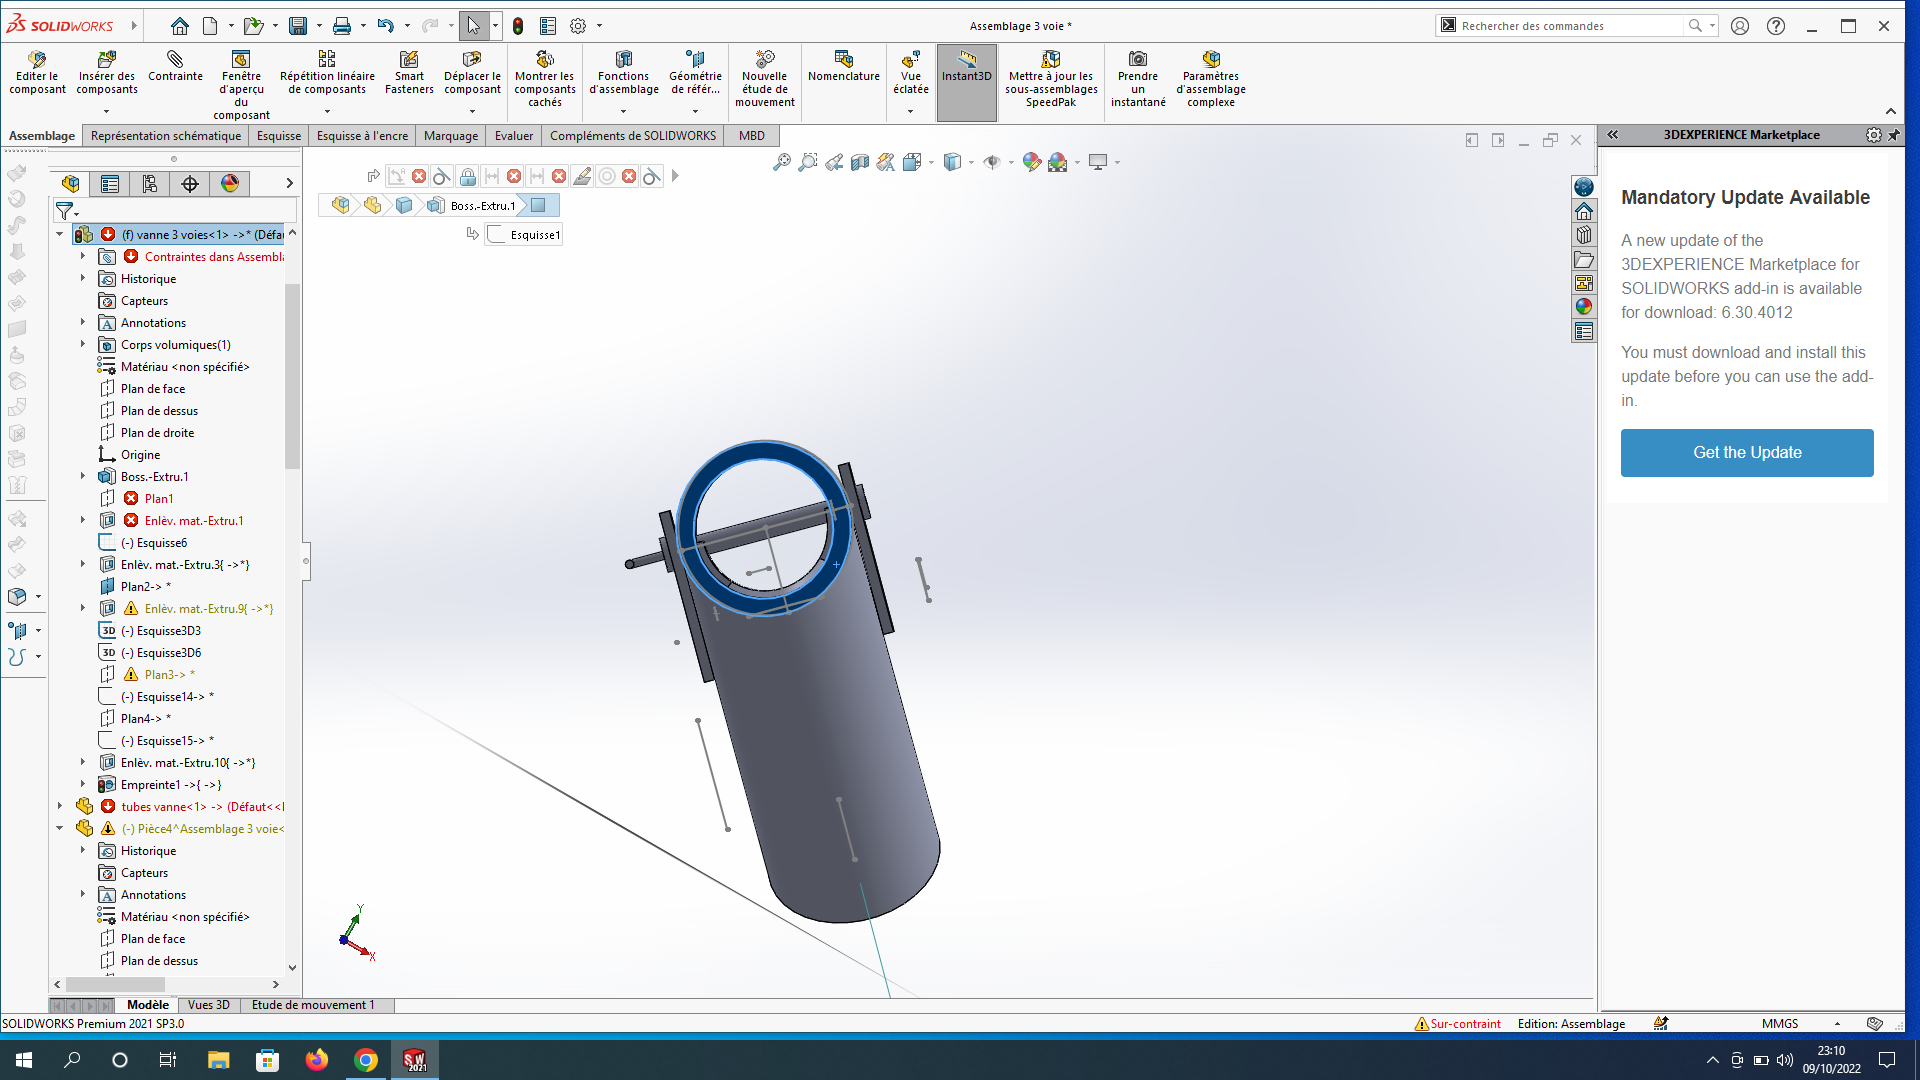Viewport: 1920px width, 1080px height.
Task: Click the Print icon
Action: (x=342, y=26)
